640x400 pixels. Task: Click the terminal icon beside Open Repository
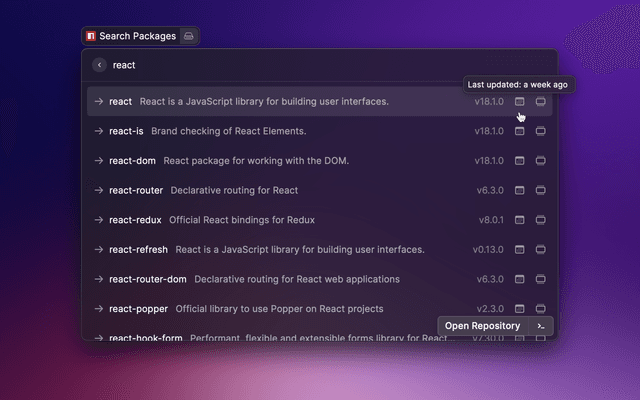coord(540,326)
